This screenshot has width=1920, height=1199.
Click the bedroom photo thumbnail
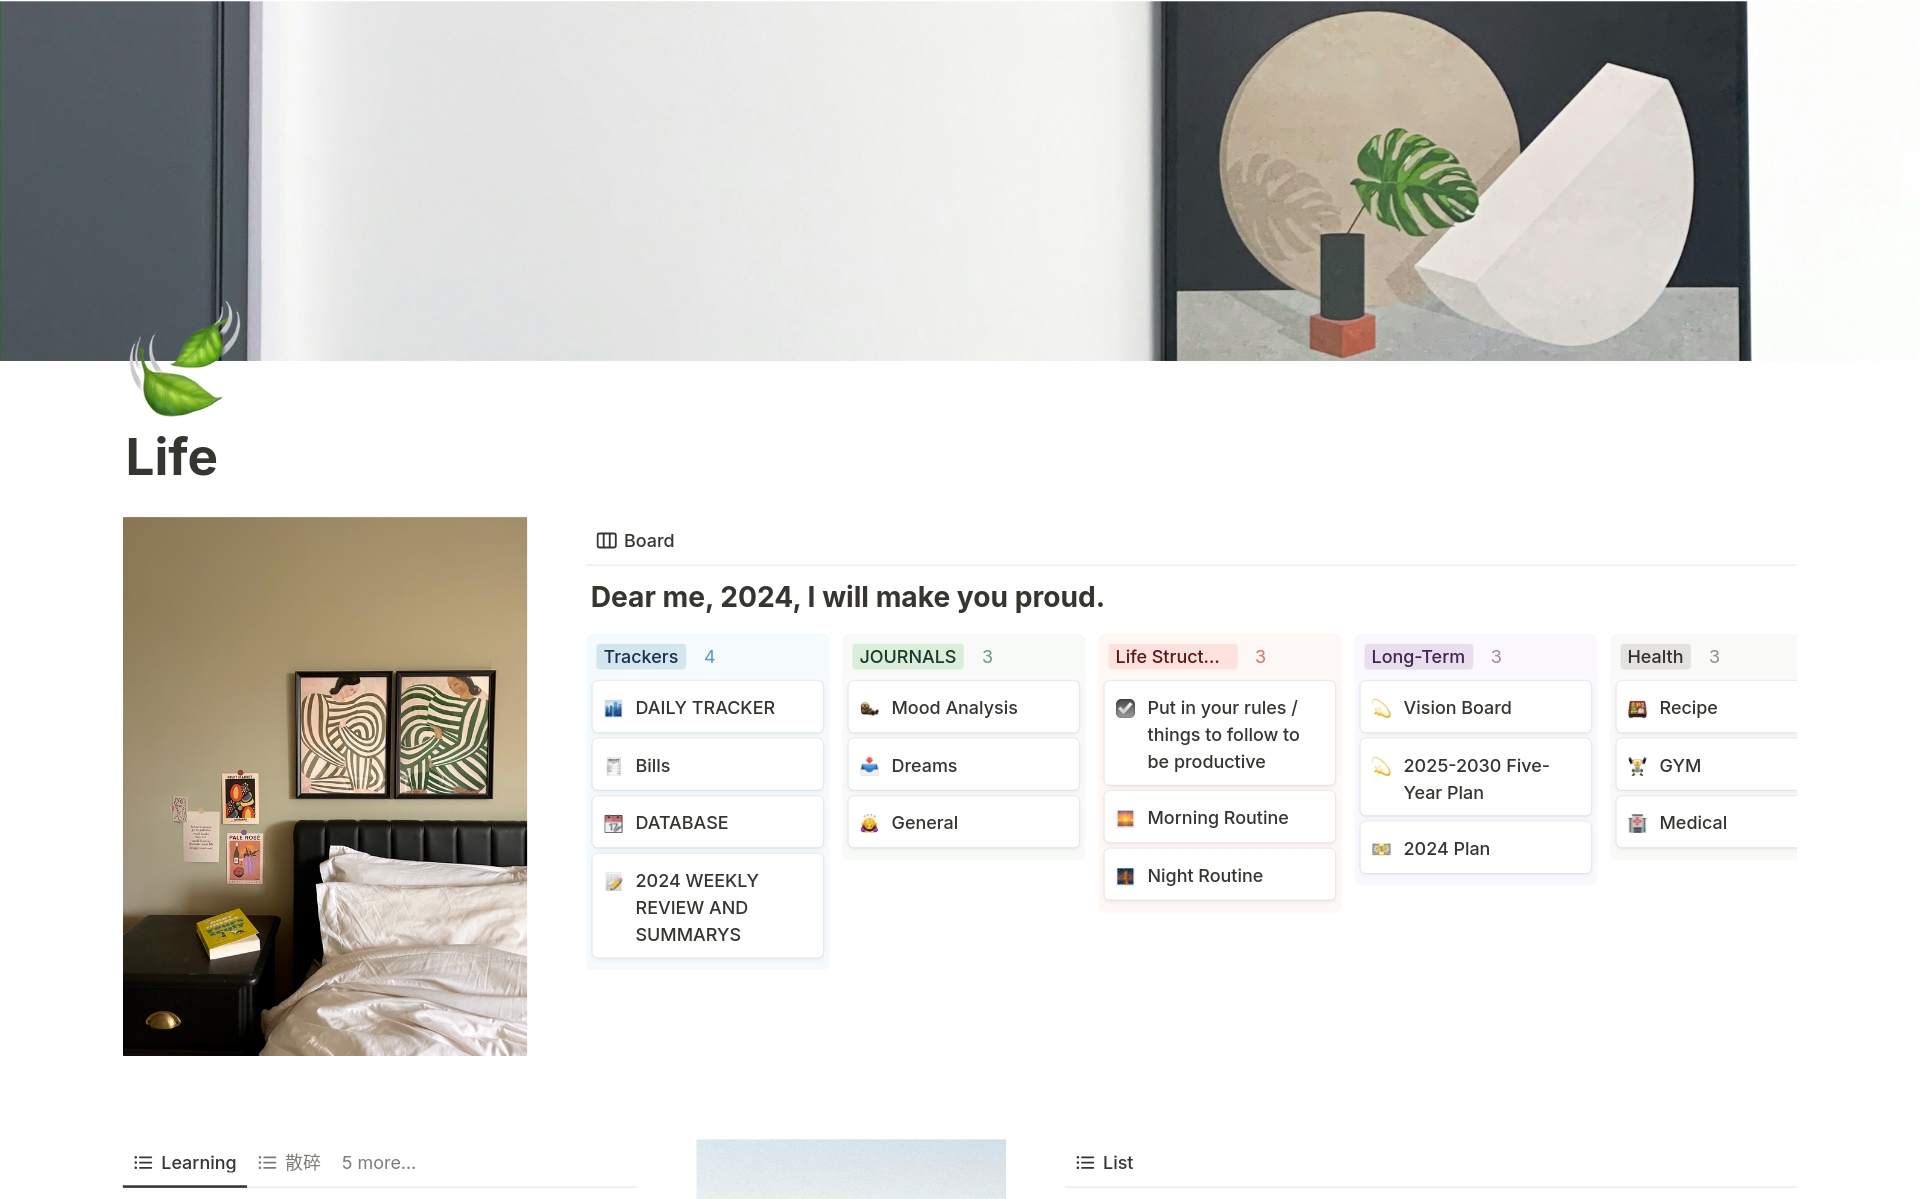click(324, 786)
